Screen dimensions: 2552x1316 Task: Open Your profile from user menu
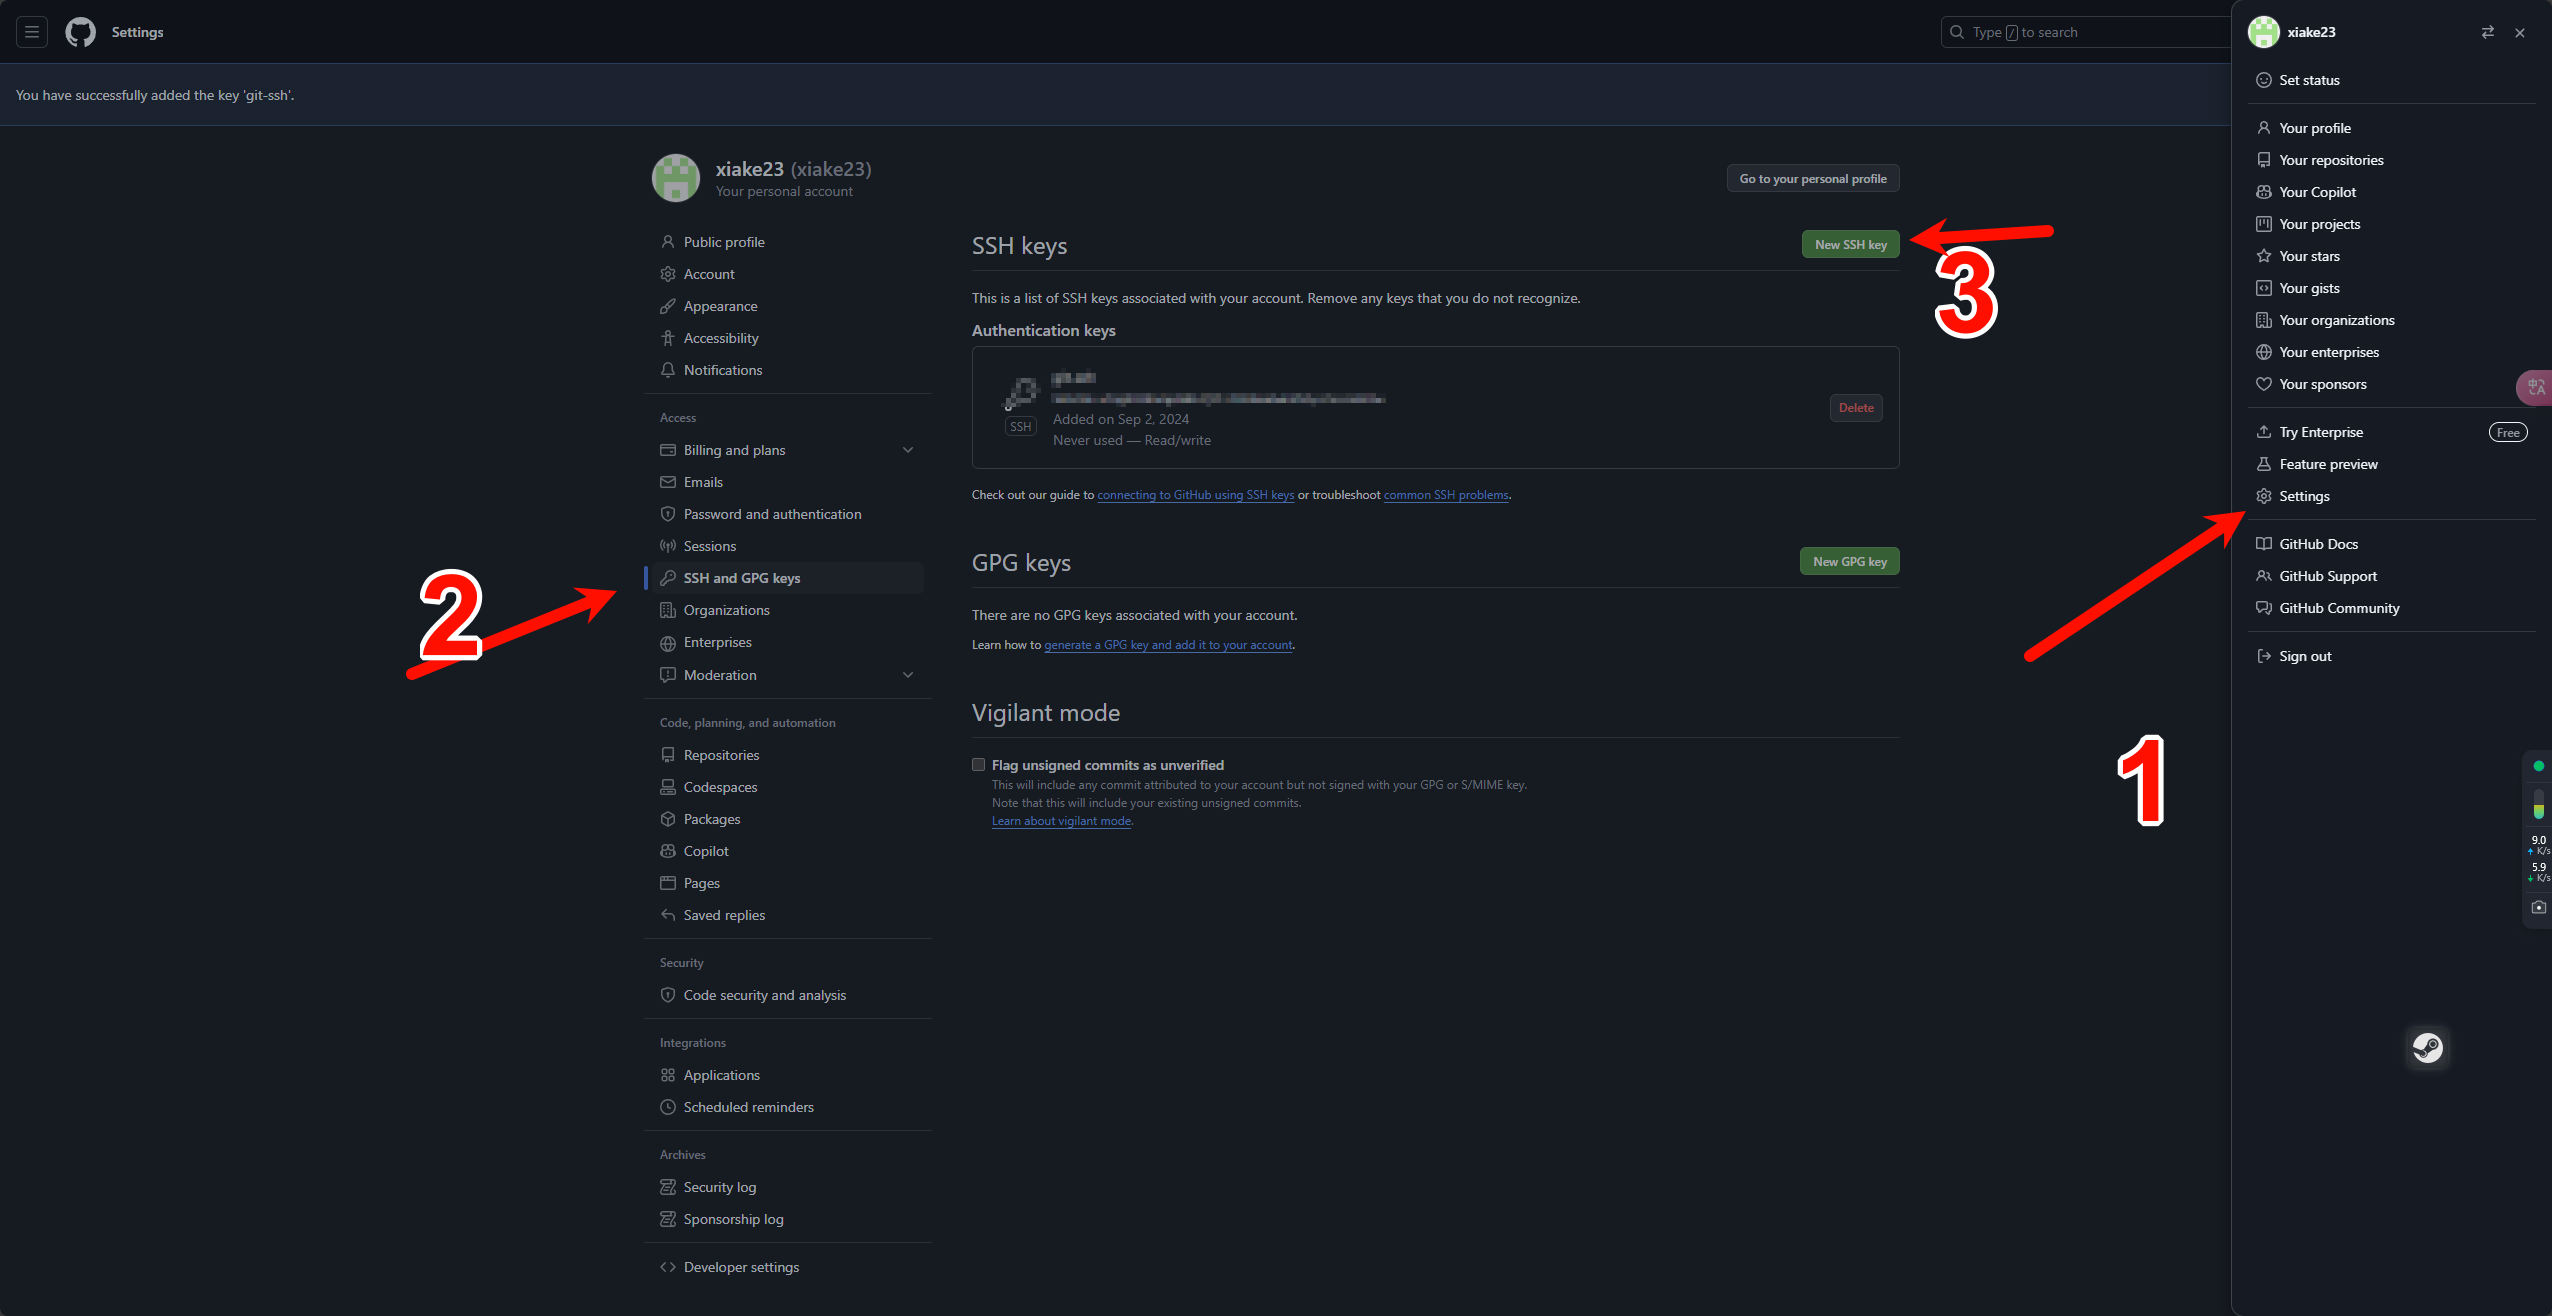(2391, 128)
